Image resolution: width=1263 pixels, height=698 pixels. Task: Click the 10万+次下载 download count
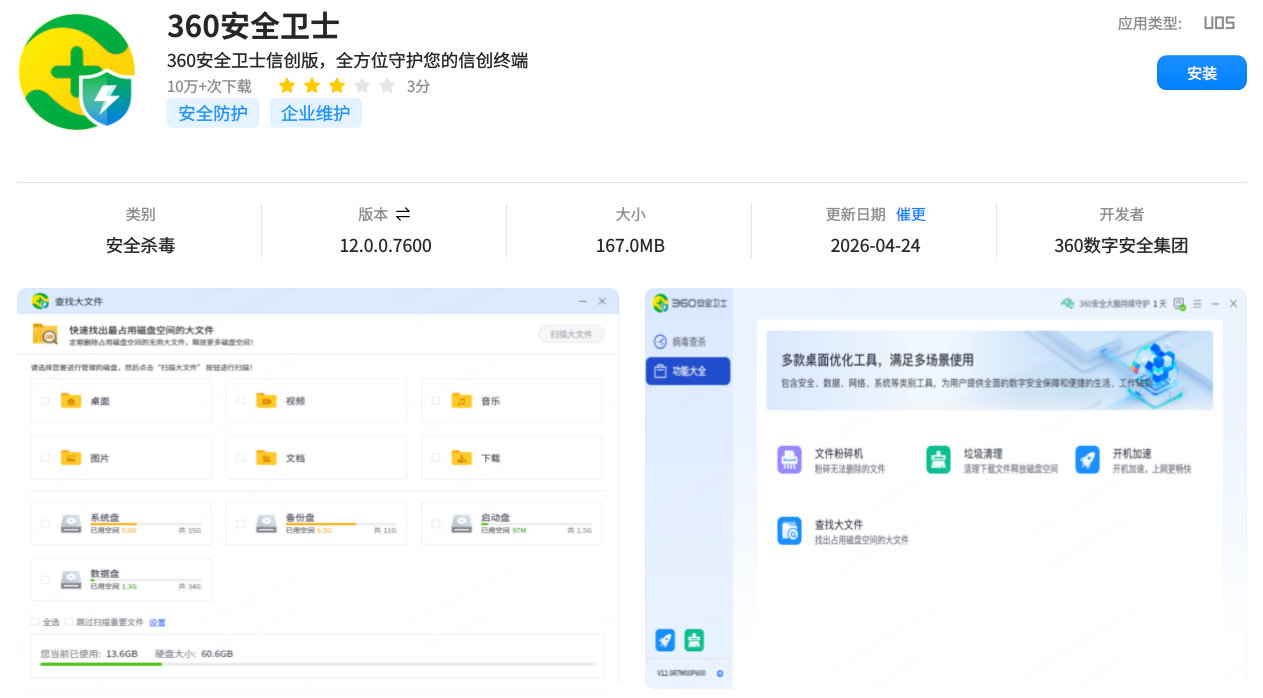click(209, 86)
